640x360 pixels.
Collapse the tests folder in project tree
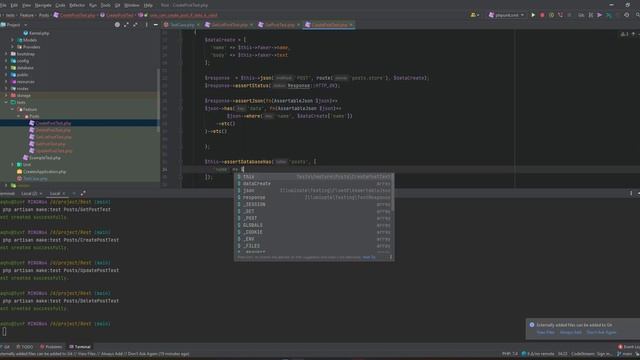tap(6, 102)
